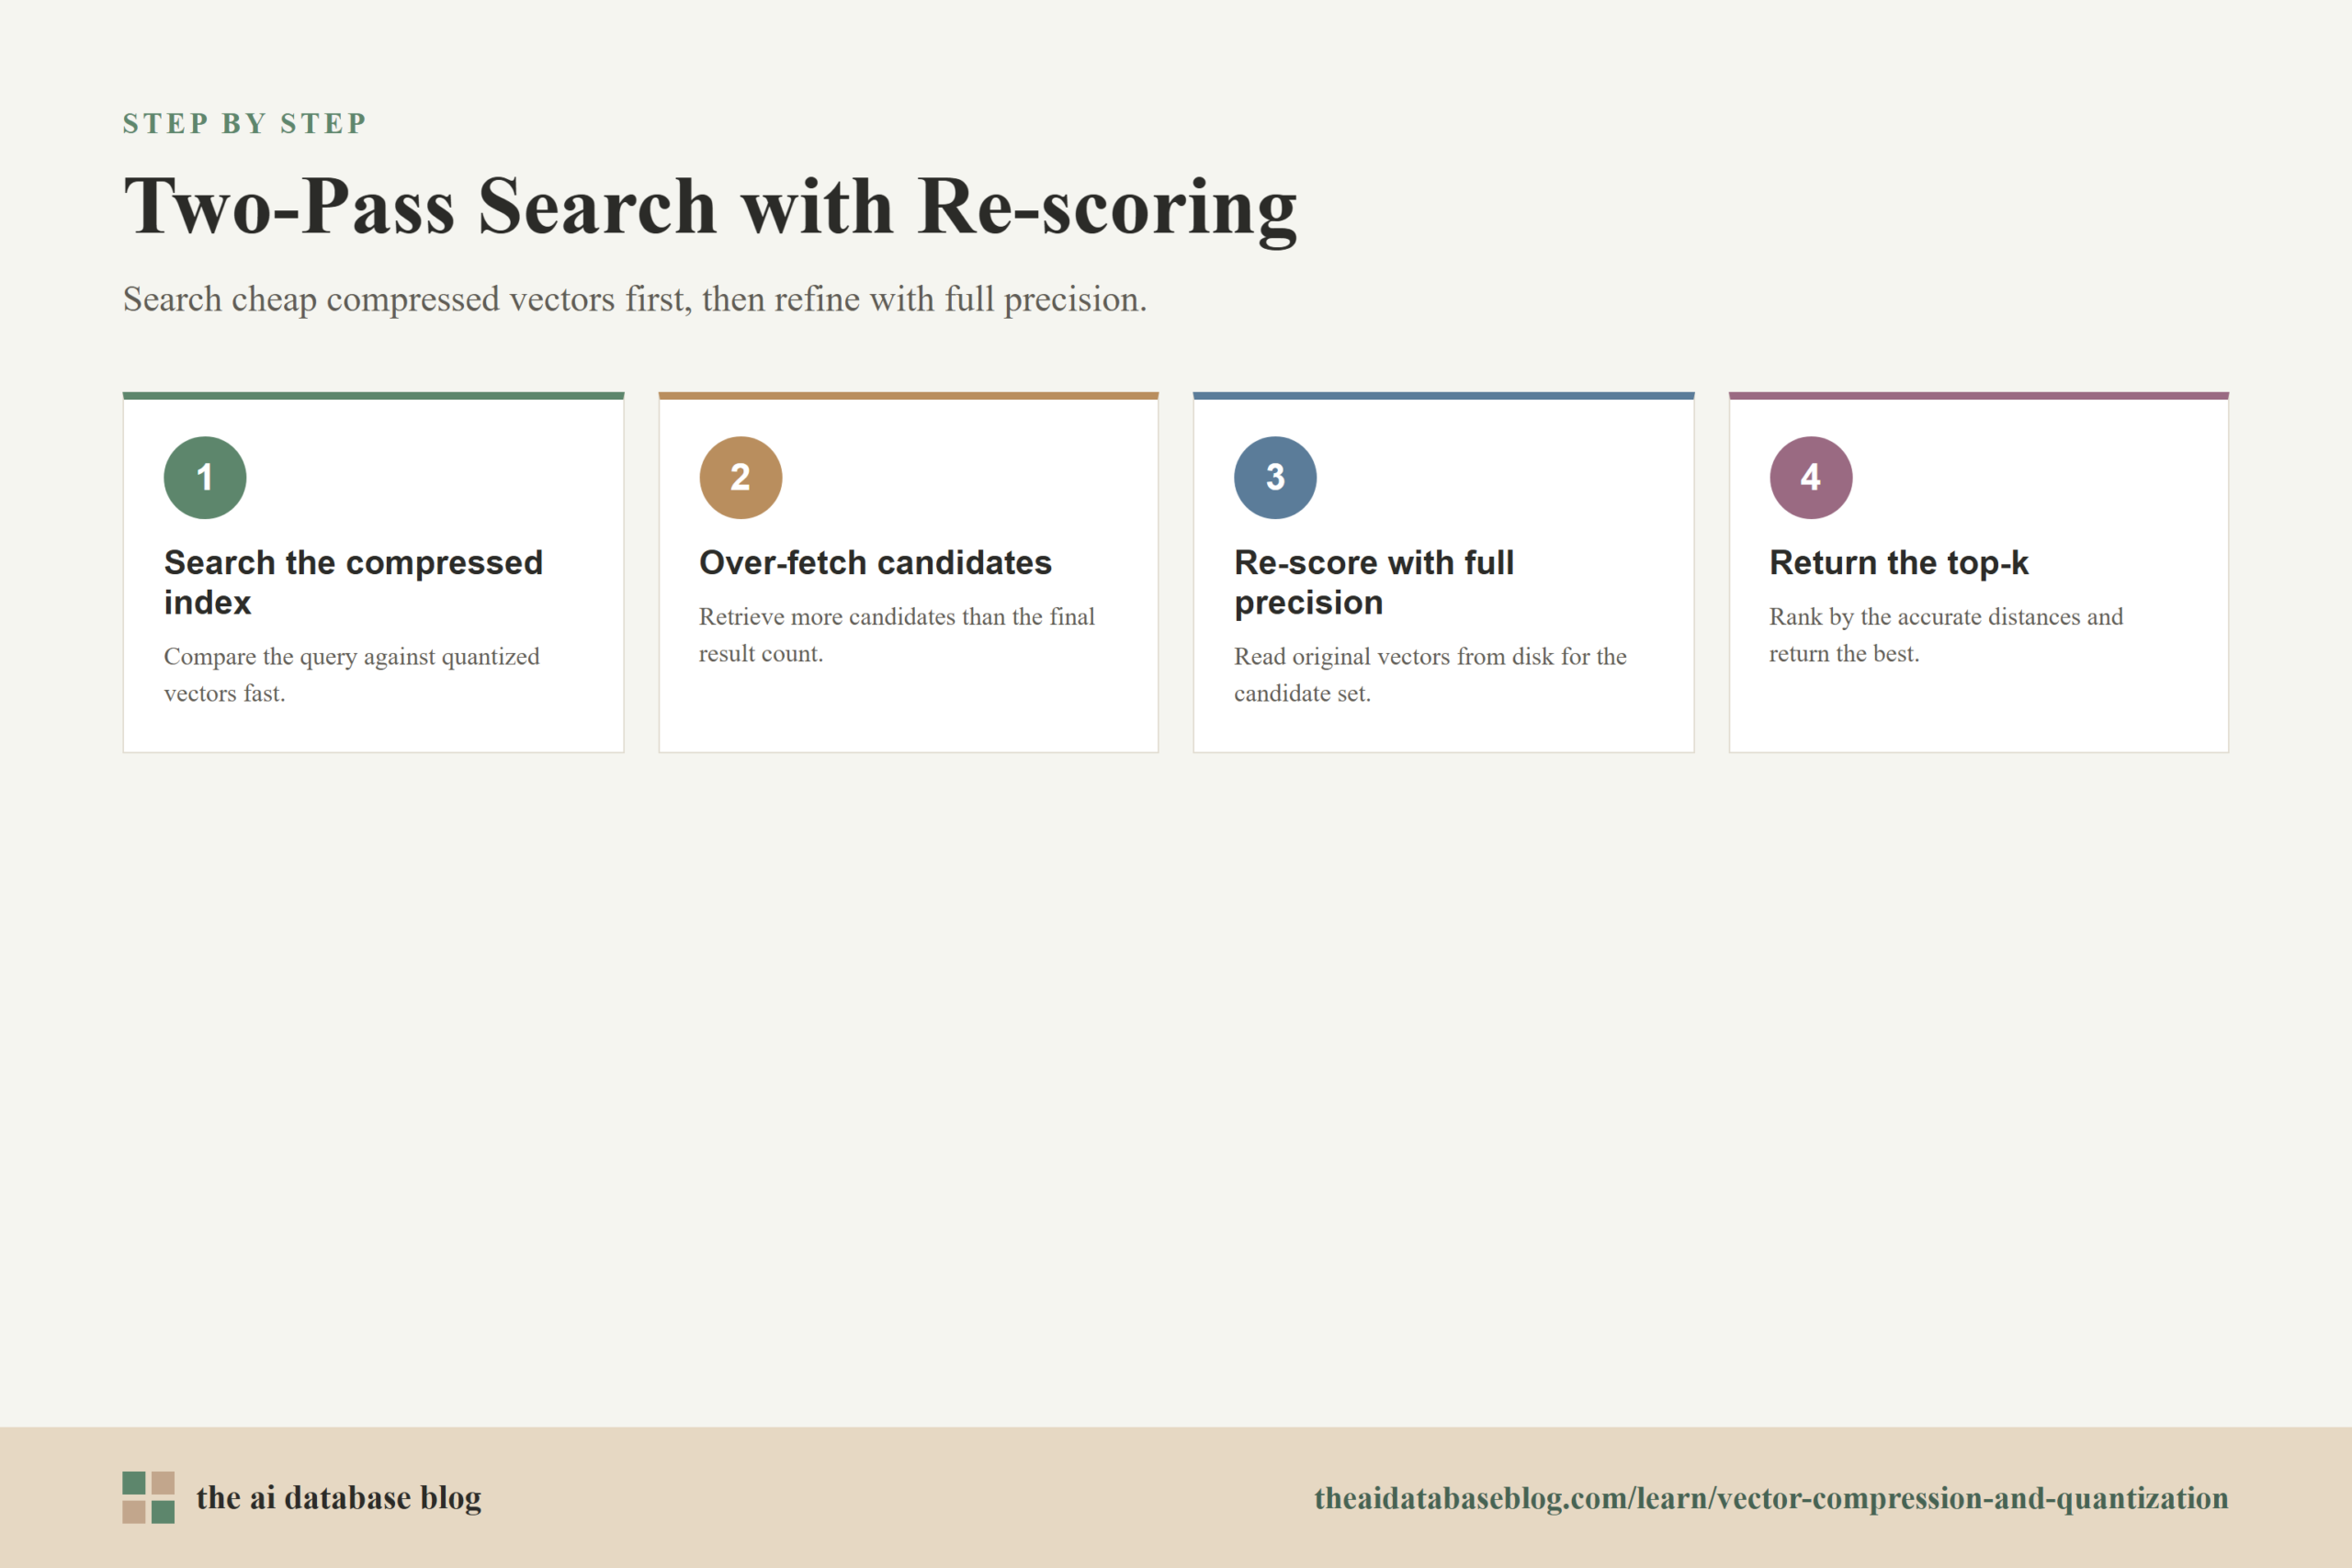This screenshot has width=2352, height=1568.
Task: Click 'the ai database blog' brand name
Action: pyautogui.click(x=338, y=1497)
